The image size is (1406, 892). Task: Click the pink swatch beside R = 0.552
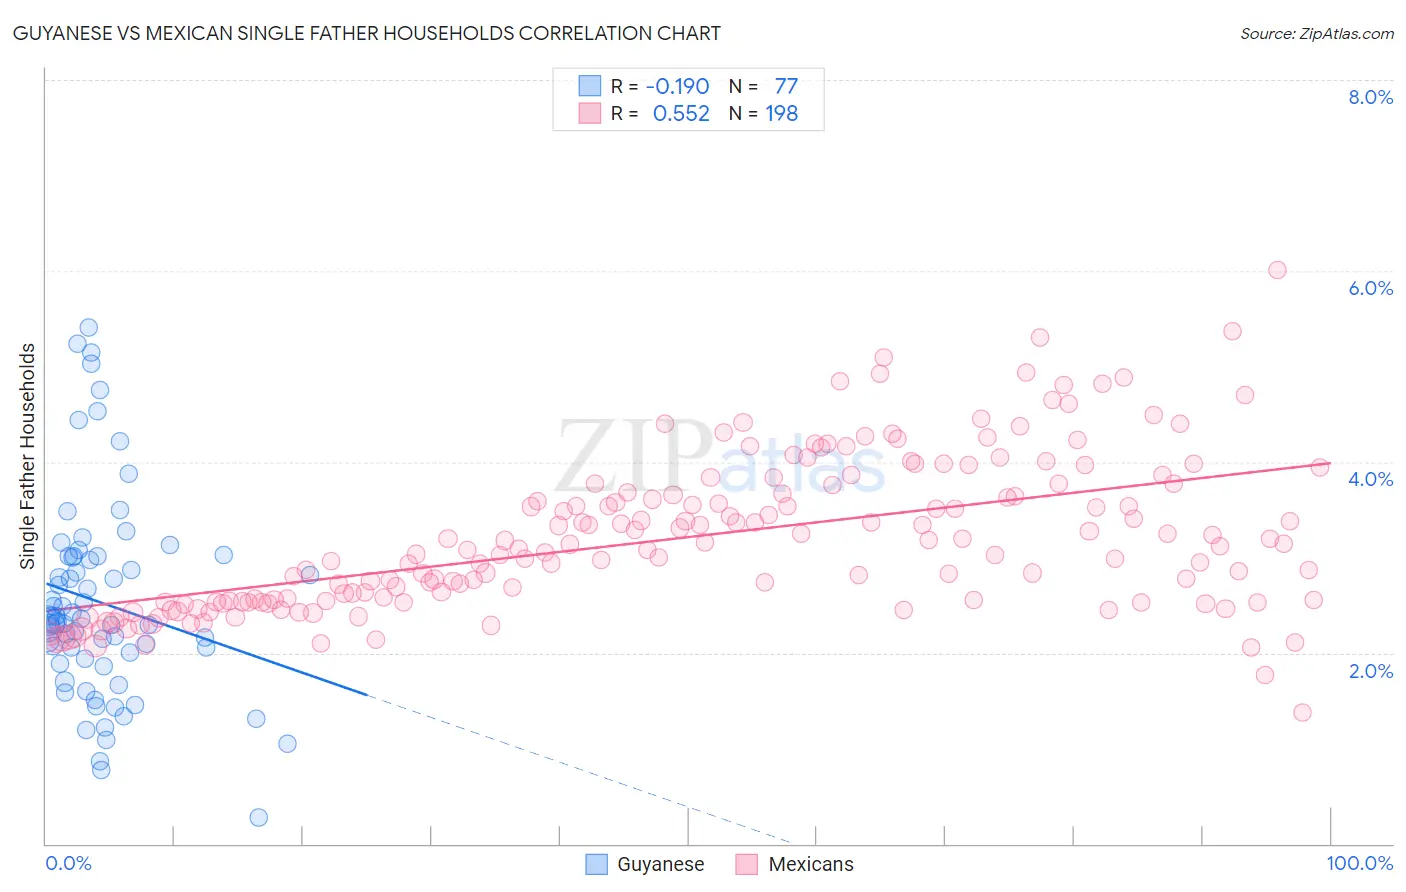(590, 113)
